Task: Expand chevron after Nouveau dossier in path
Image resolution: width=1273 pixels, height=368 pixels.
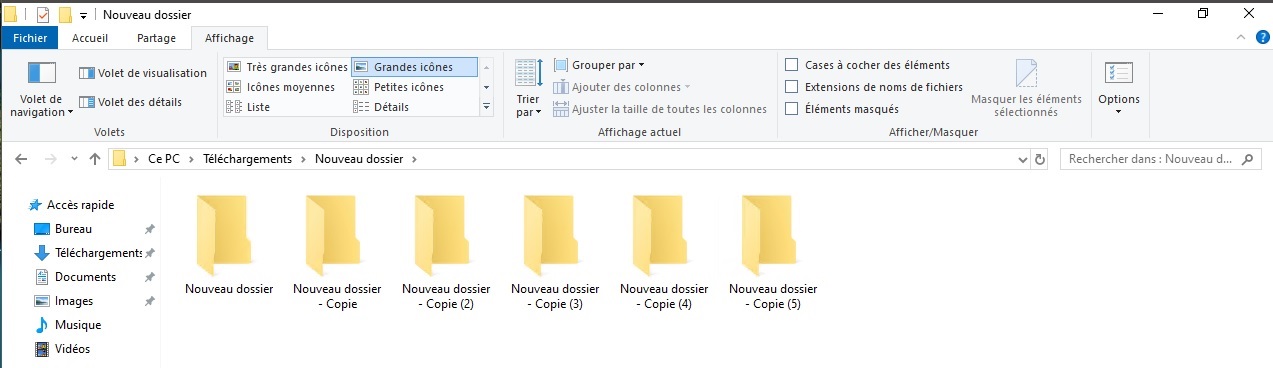Action: click(x=413, y=159)
